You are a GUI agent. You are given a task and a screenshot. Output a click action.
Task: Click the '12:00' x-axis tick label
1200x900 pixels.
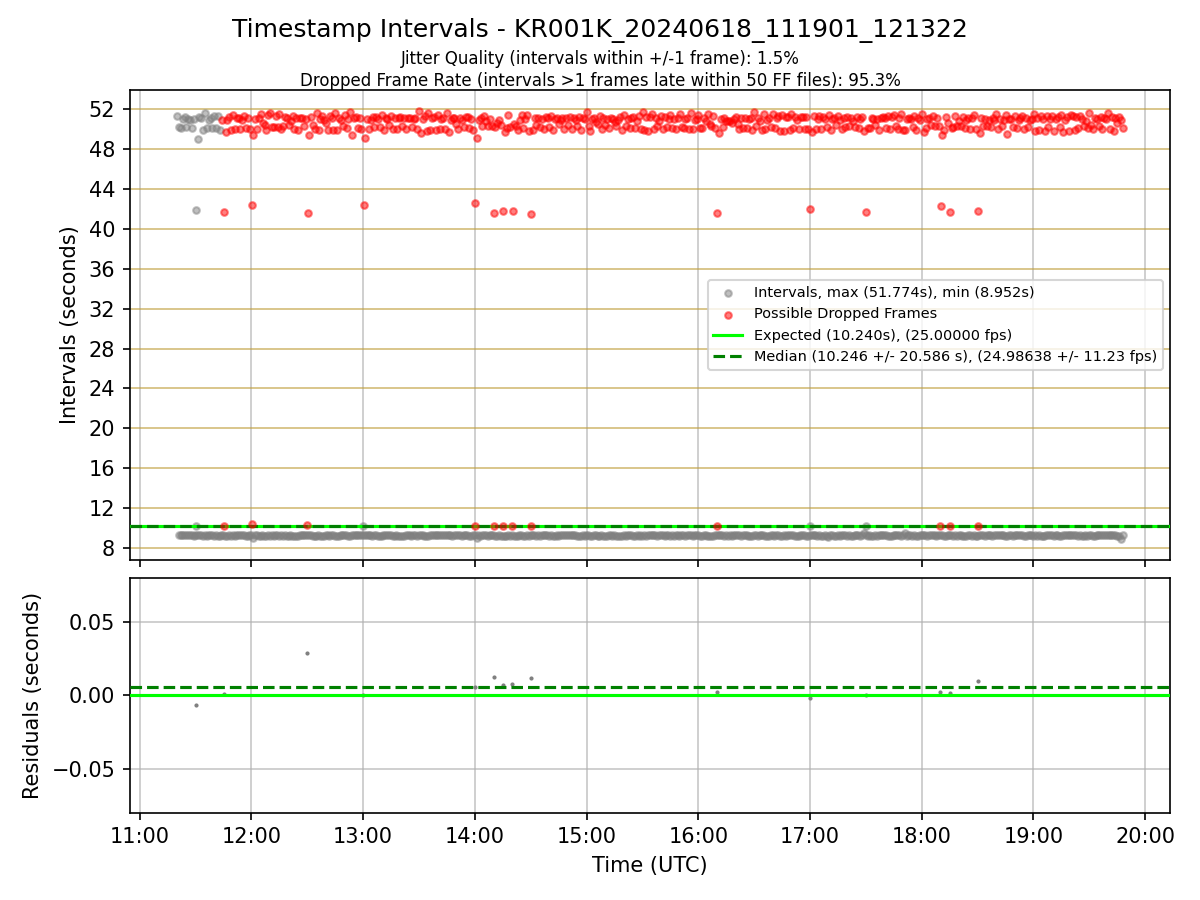251,837
